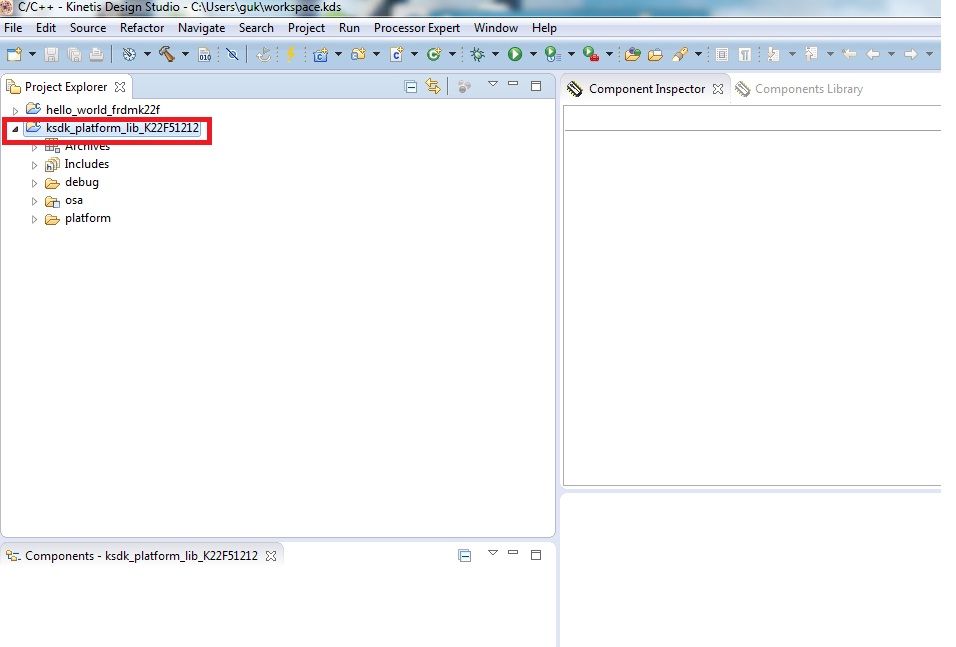Viewport: 956px width, 647px height.
Task: Expand the Includes node
Action: (34, 165)
